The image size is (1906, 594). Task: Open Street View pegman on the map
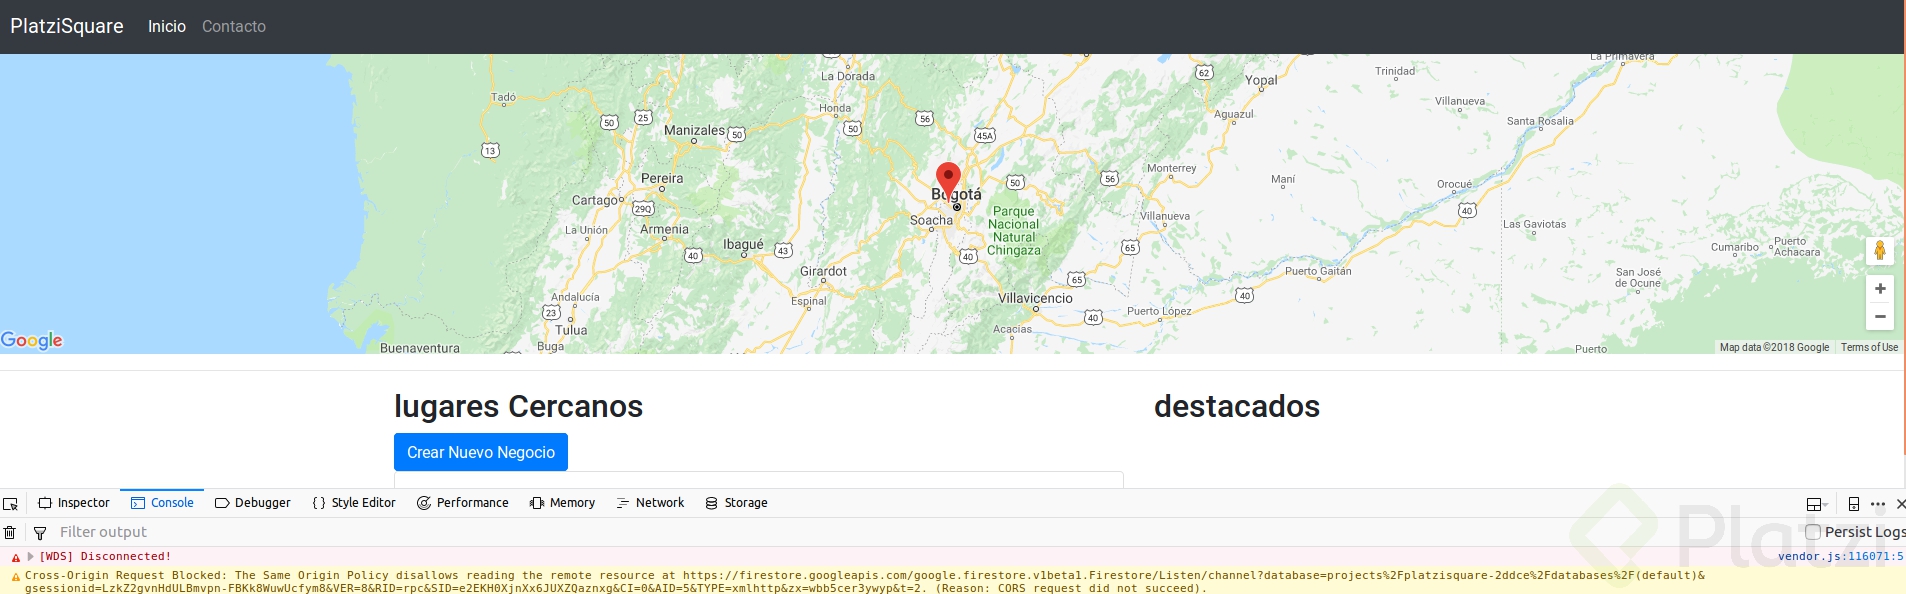(x=1880, y=251)
